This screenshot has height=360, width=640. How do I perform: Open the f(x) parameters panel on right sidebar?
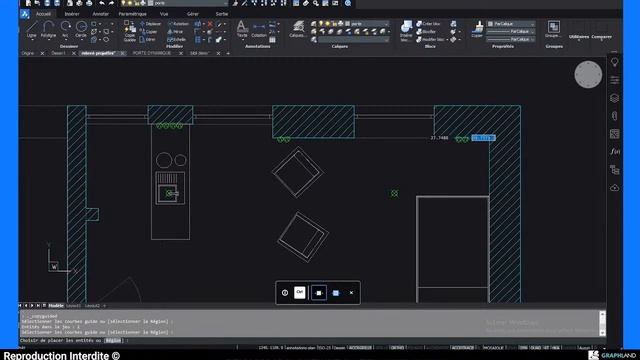coord(614,151)
